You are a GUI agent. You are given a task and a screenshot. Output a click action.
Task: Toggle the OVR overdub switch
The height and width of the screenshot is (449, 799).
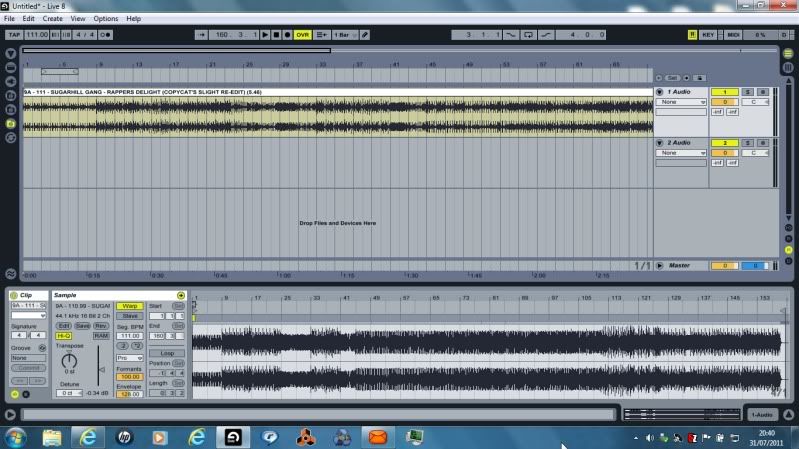point(302,35)
